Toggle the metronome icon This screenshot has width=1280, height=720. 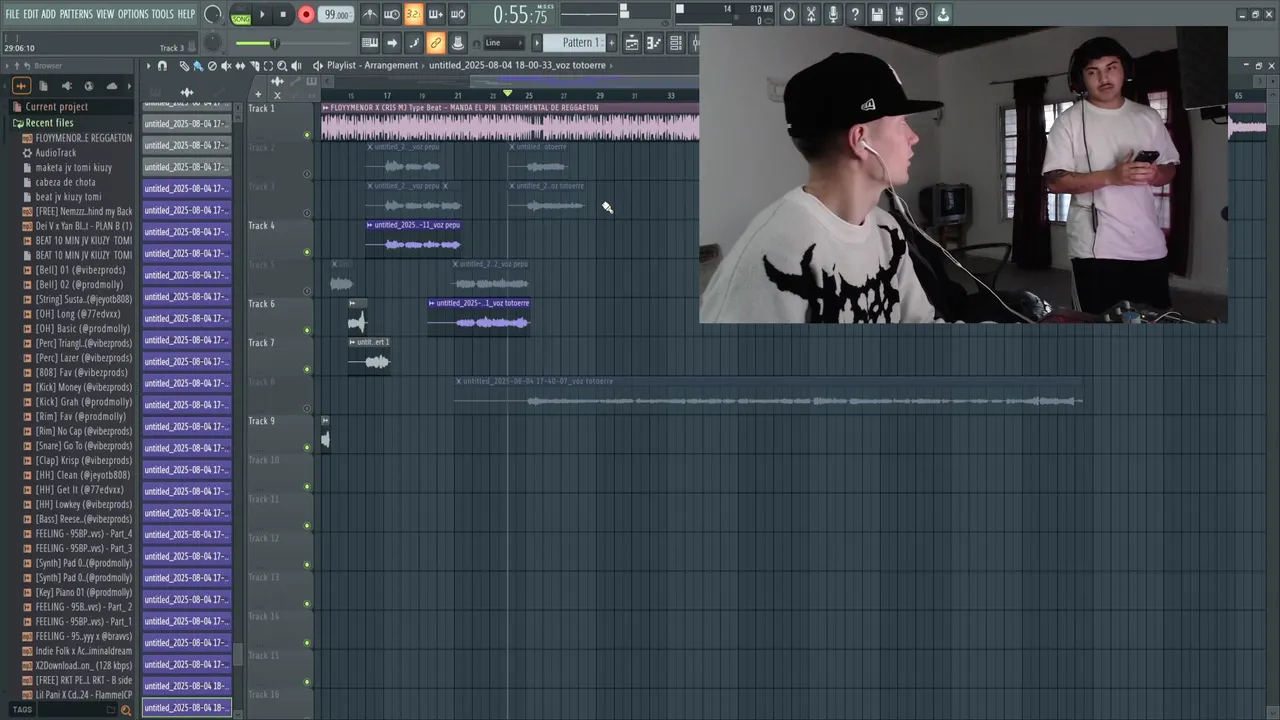click(x=370, y=14)
